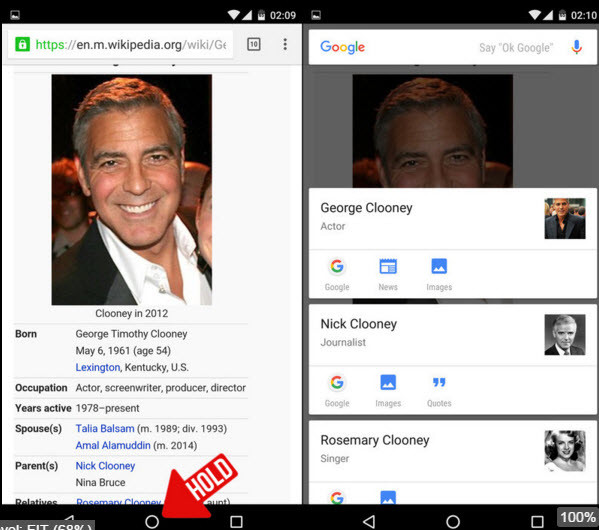Tap the George Clooney card thumbnail
Image resolution: width=599 pixels, height=530 pixels.
(565, 219)
